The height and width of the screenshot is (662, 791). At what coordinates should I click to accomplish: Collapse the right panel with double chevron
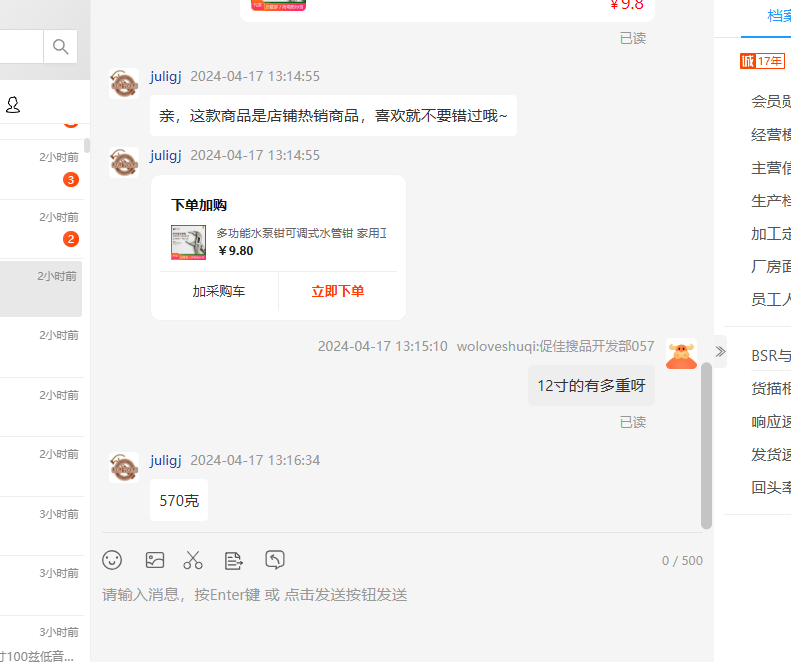click(720, 351)
